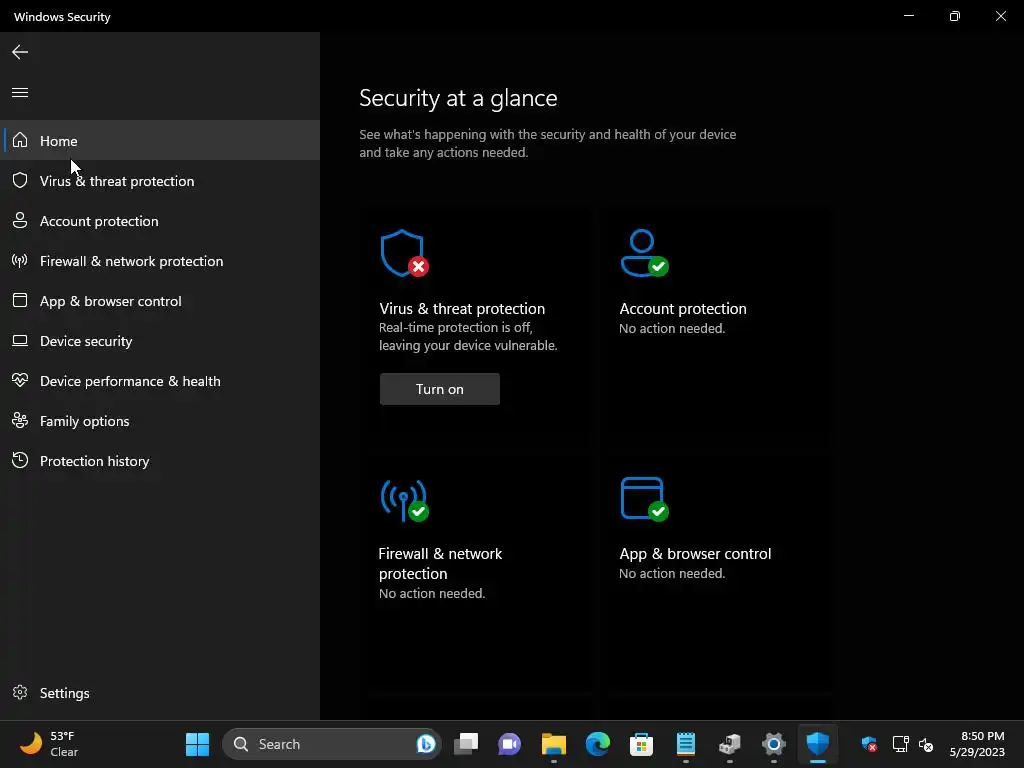Click the network icon in the system tray
Viewport: 1024px width, 768px height.
tap(901, 744)
